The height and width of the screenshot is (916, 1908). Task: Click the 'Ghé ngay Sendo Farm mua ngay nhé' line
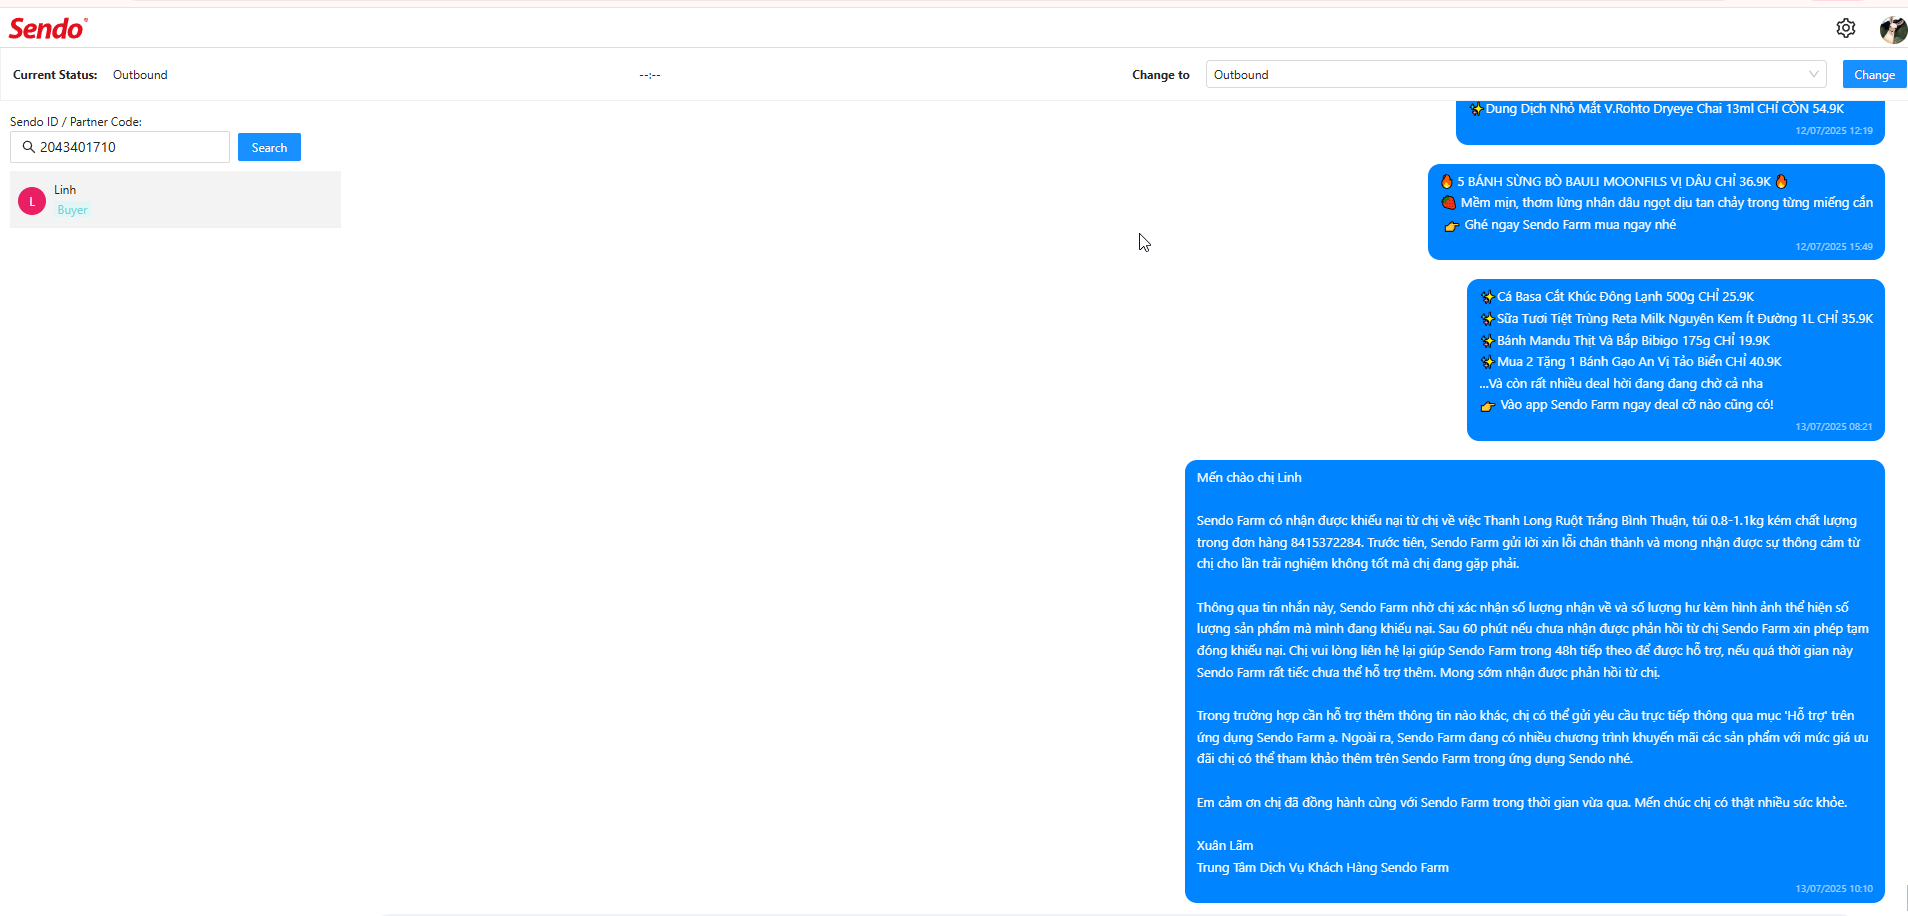(1561, 225)
